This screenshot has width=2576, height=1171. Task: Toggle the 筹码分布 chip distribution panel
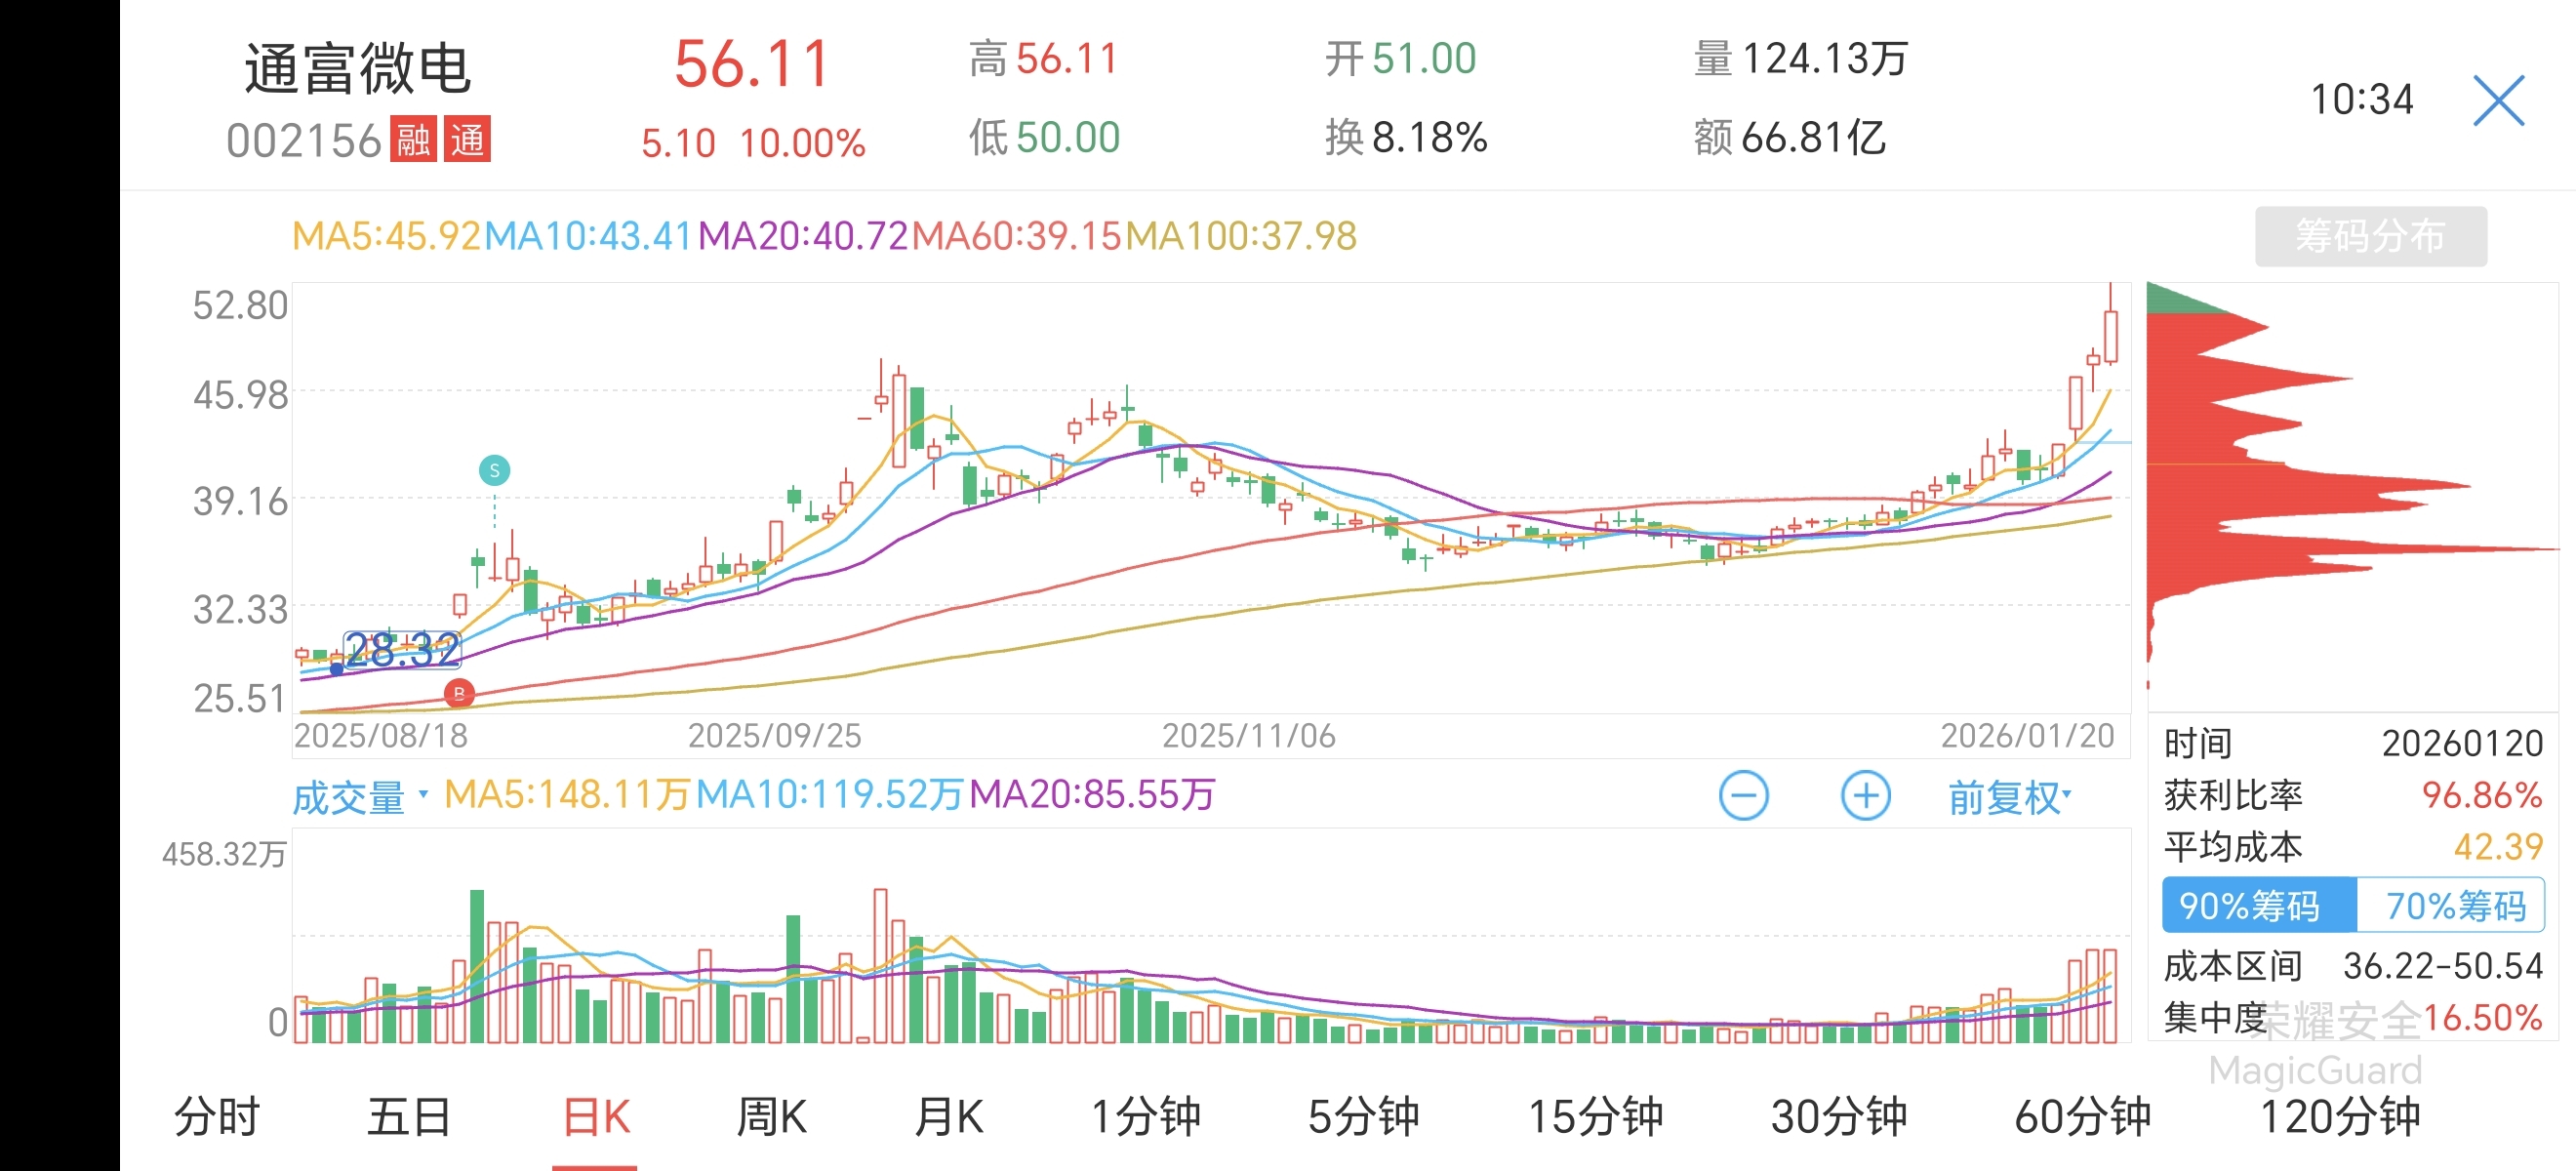coord(2370,236)
